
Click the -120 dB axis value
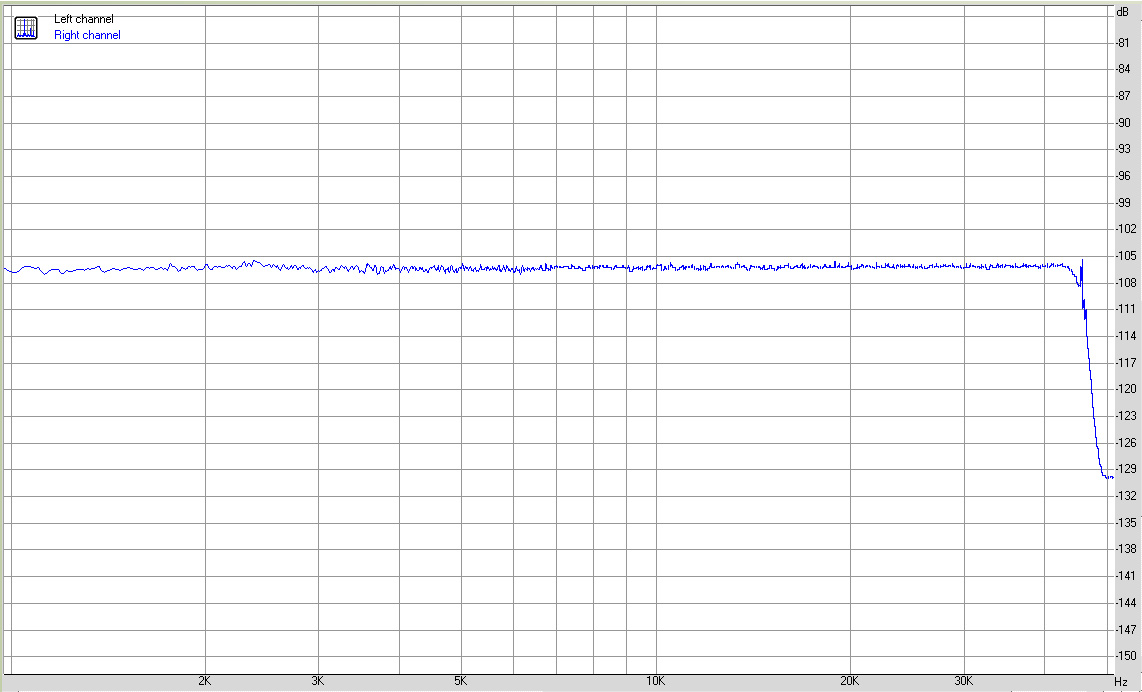point(1126,389)
